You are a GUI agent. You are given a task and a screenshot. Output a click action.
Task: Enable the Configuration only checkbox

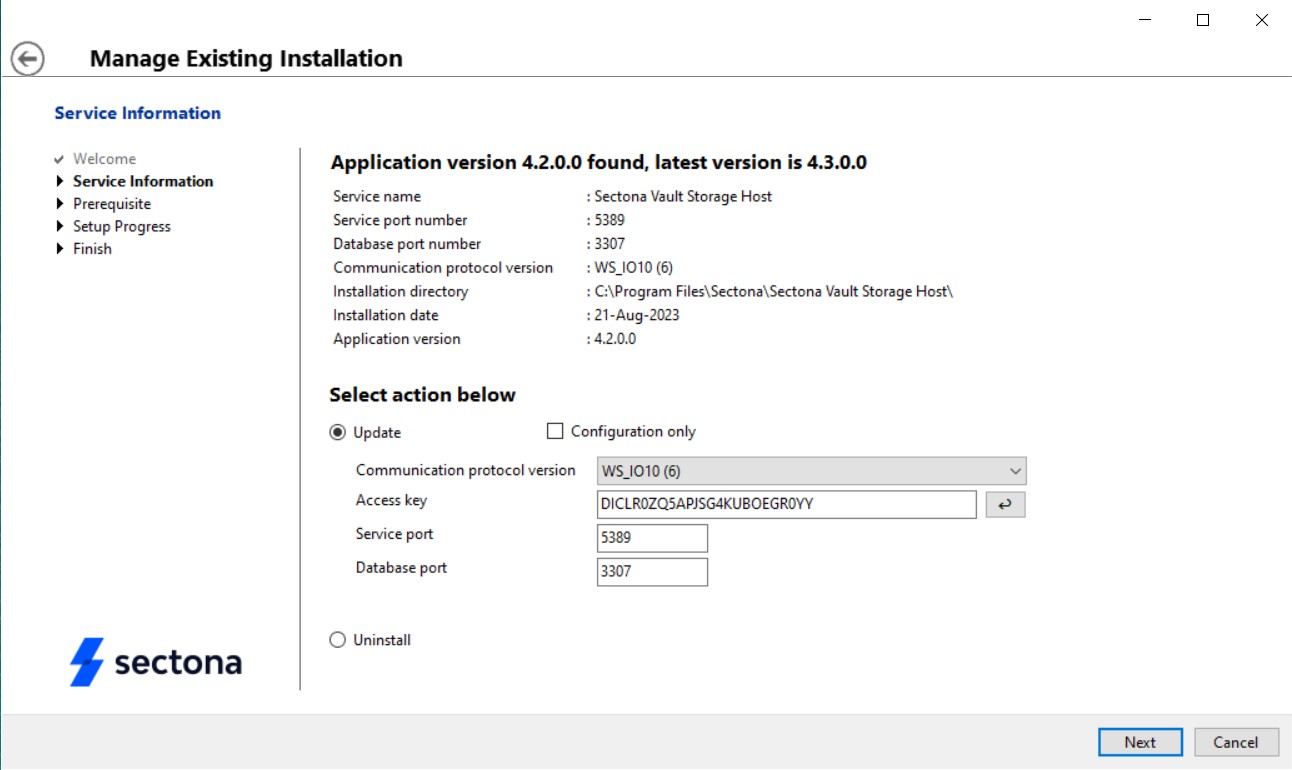click(555, 432)
